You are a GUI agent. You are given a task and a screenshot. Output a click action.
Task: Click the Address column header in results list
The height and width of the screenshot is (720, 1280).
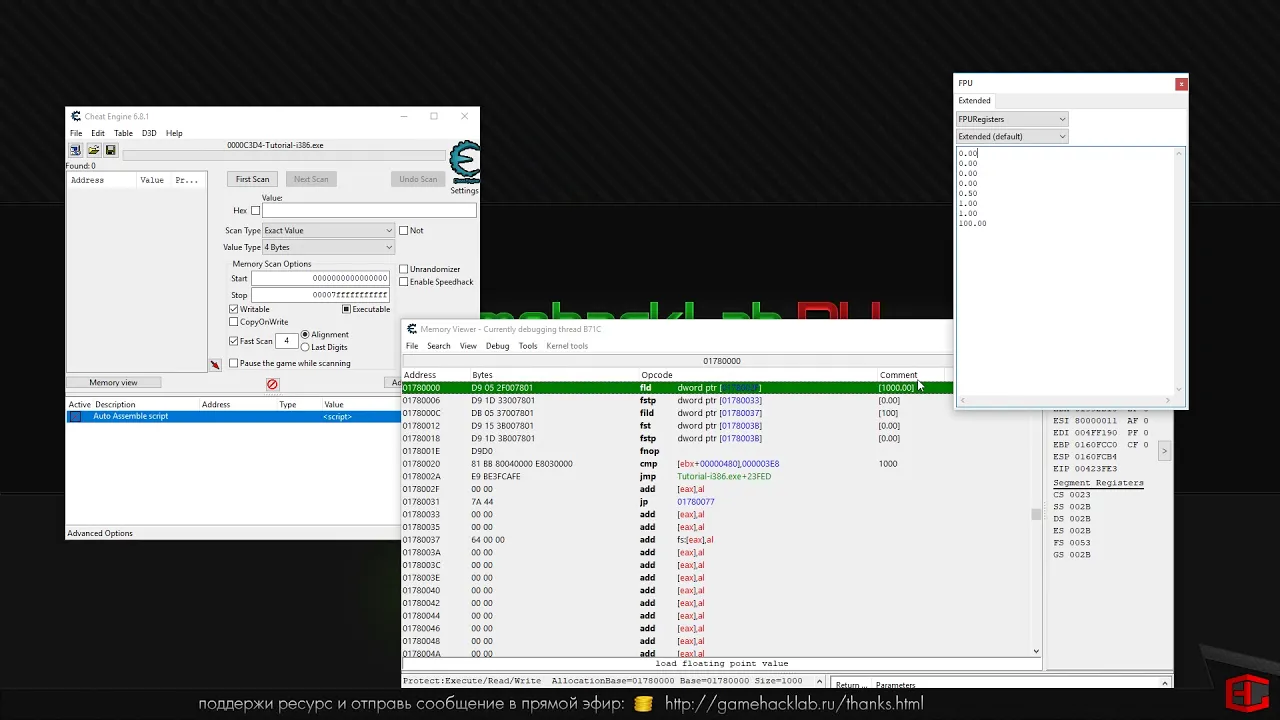pos(101,180)
